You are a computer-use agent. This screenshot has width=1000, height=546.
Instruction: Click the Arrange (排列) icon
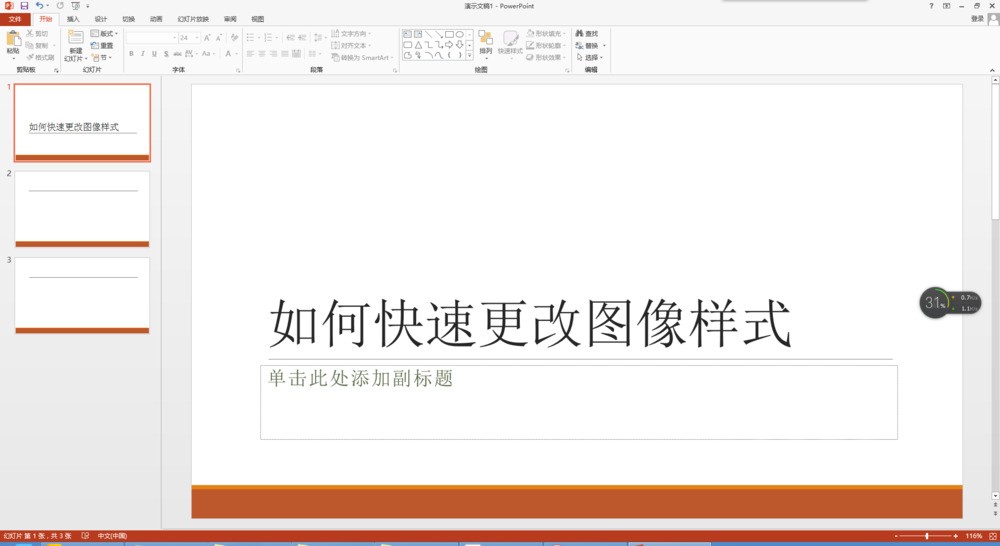pyautogui.click(x=485, y=38)
